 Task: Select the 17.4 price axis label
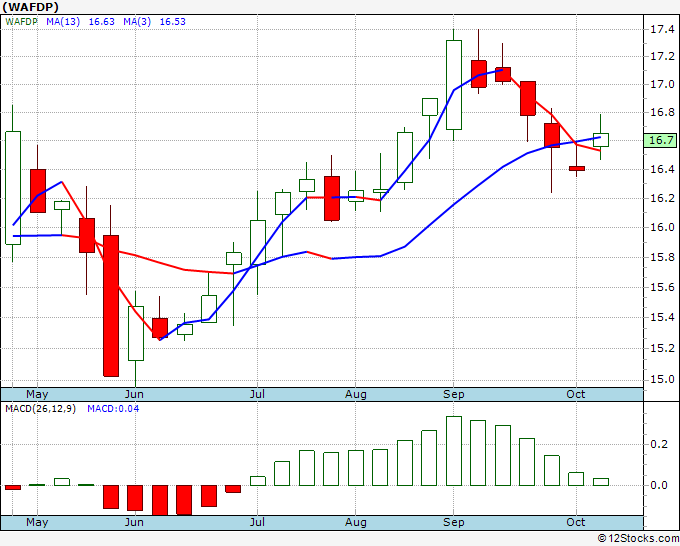point(662,29)
